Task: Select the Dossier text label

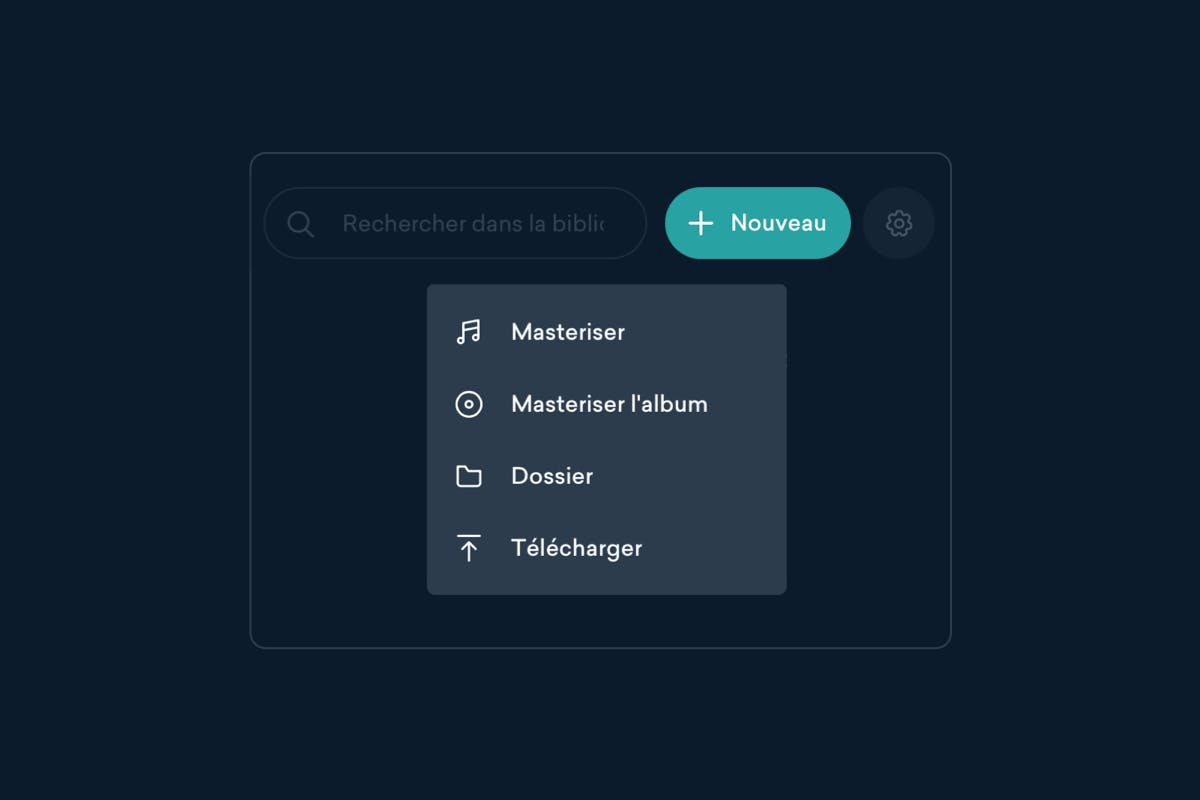Action: pyautogui.click(x=552, y=476)
